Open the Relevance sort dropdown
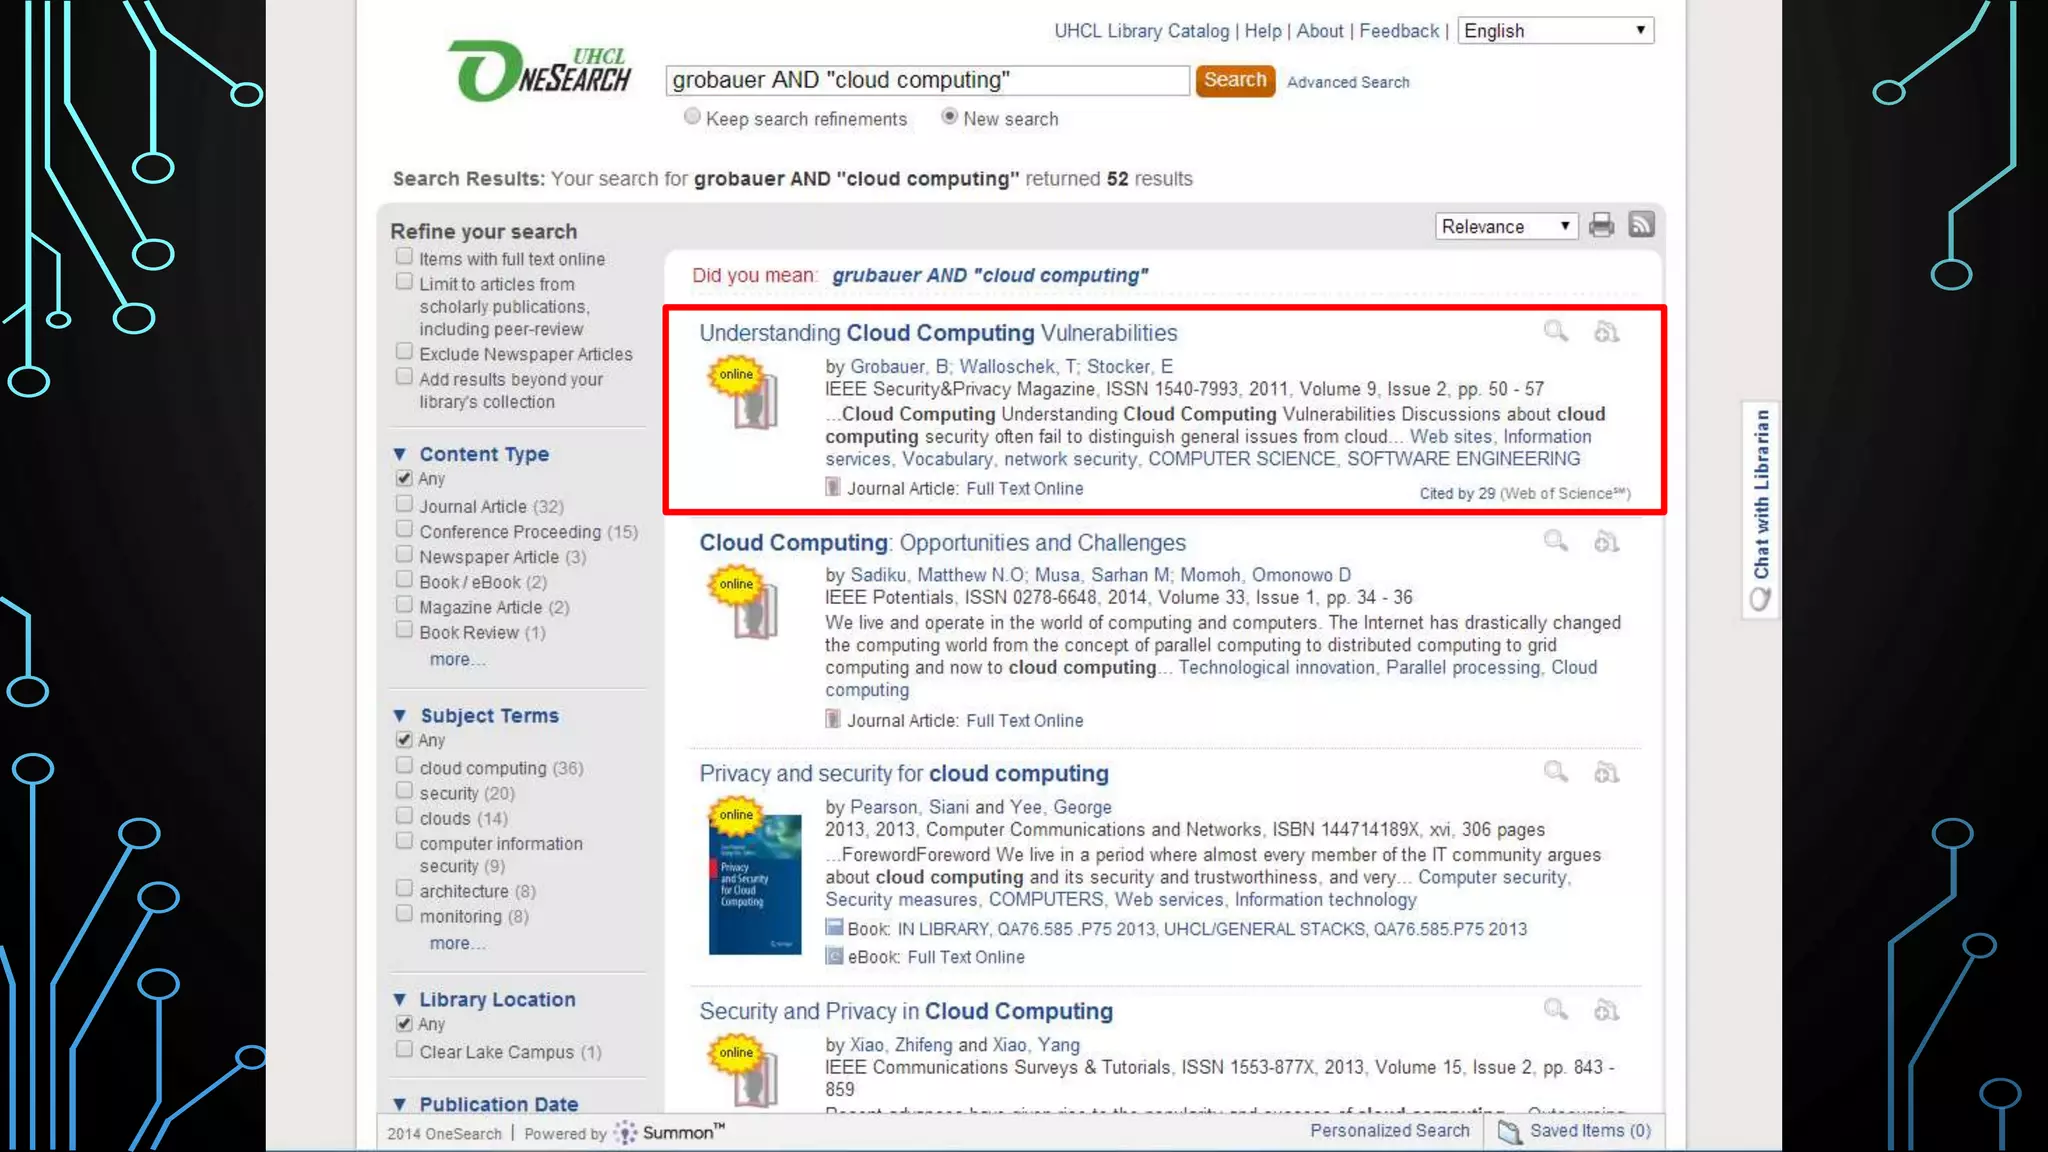 point(1505,227)
